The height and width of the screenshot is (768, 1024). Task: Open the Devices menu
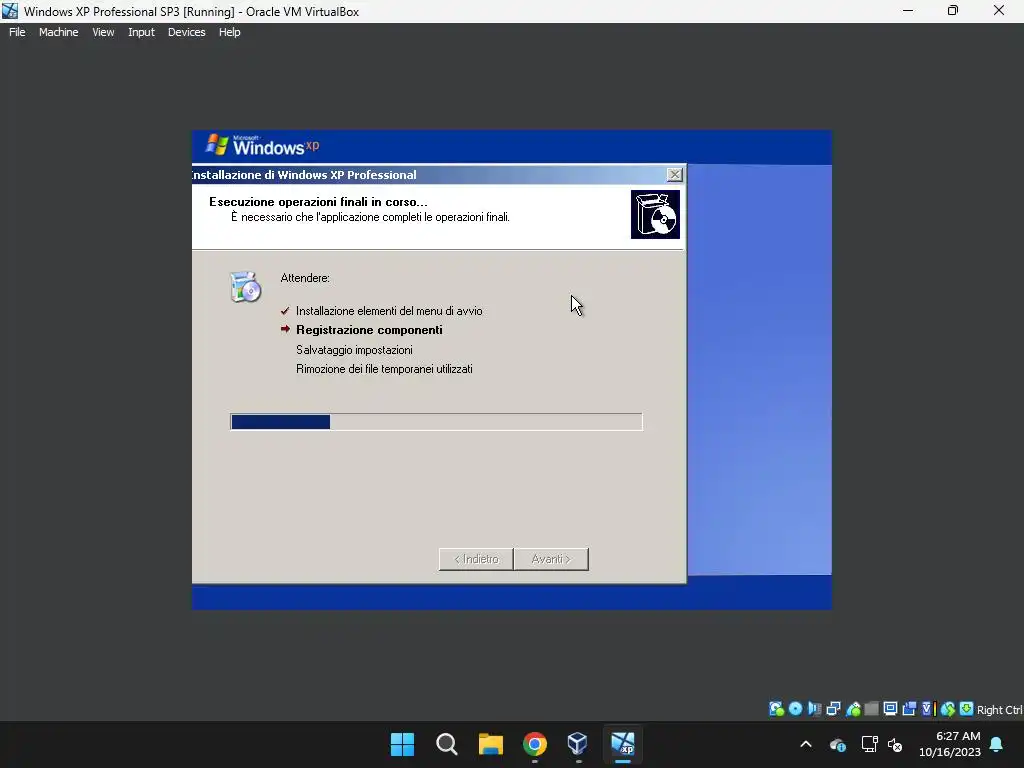[186, 32]
